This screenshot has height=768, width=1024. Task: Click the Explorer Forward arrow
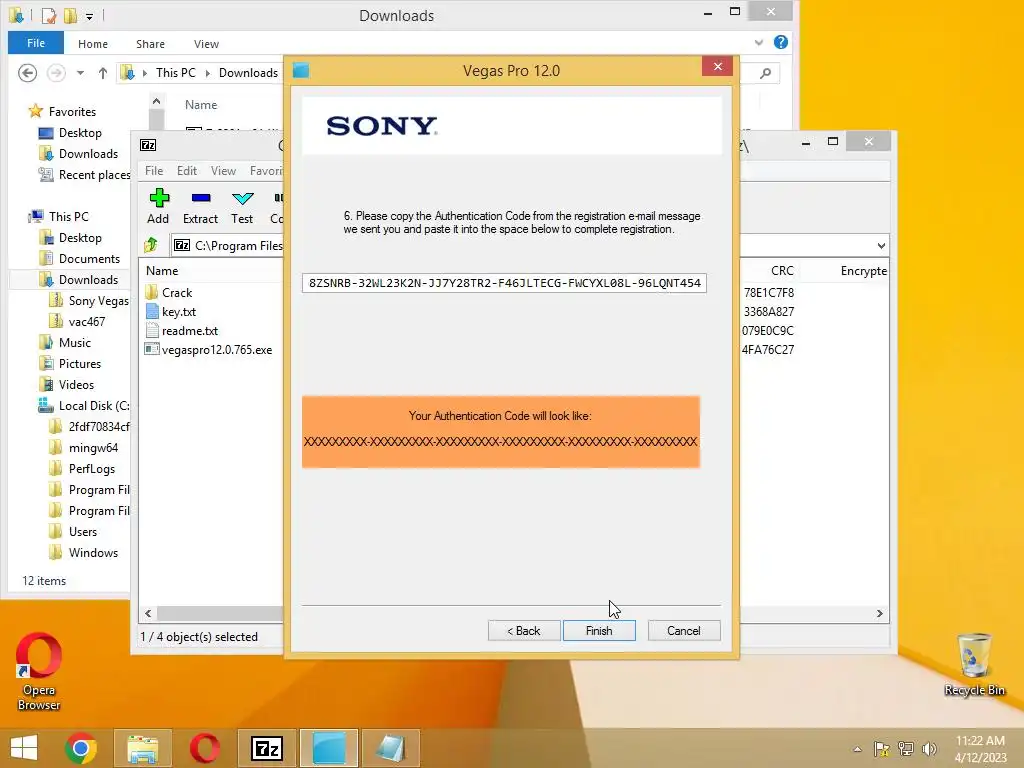[56, 72]
